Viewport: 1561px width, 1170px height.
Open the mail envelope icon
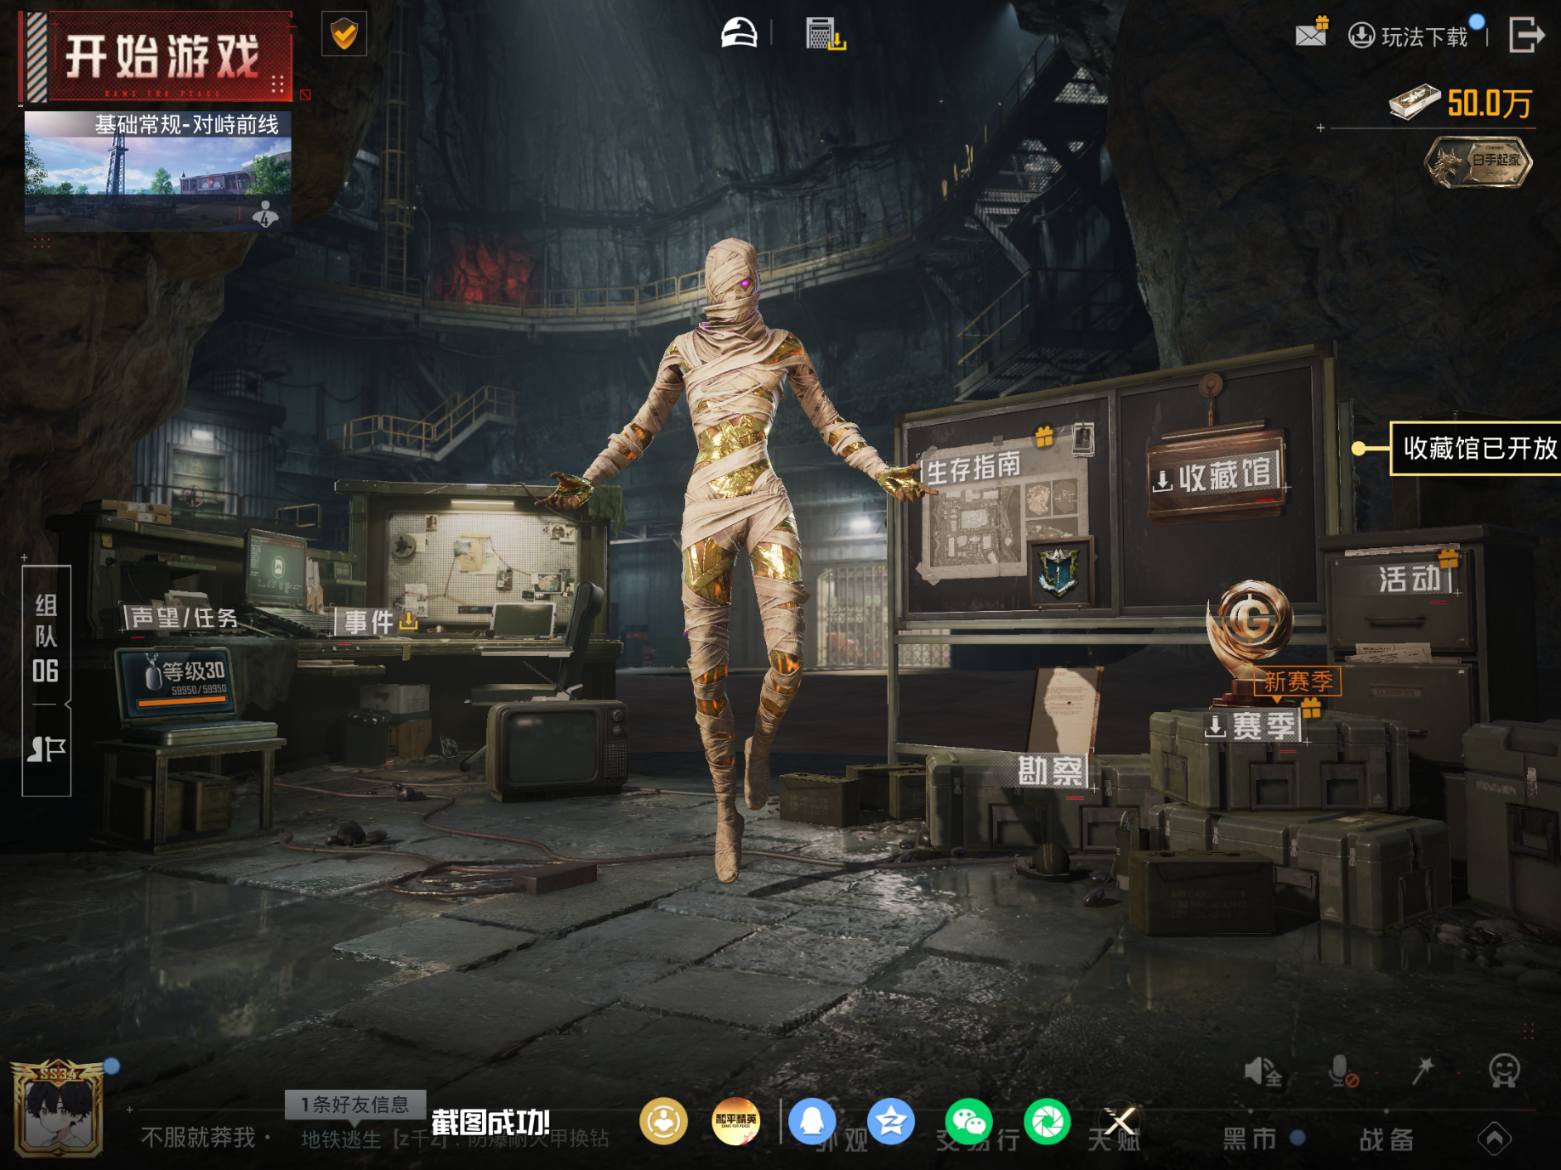pyautogui.click(x=1311, y=34)
